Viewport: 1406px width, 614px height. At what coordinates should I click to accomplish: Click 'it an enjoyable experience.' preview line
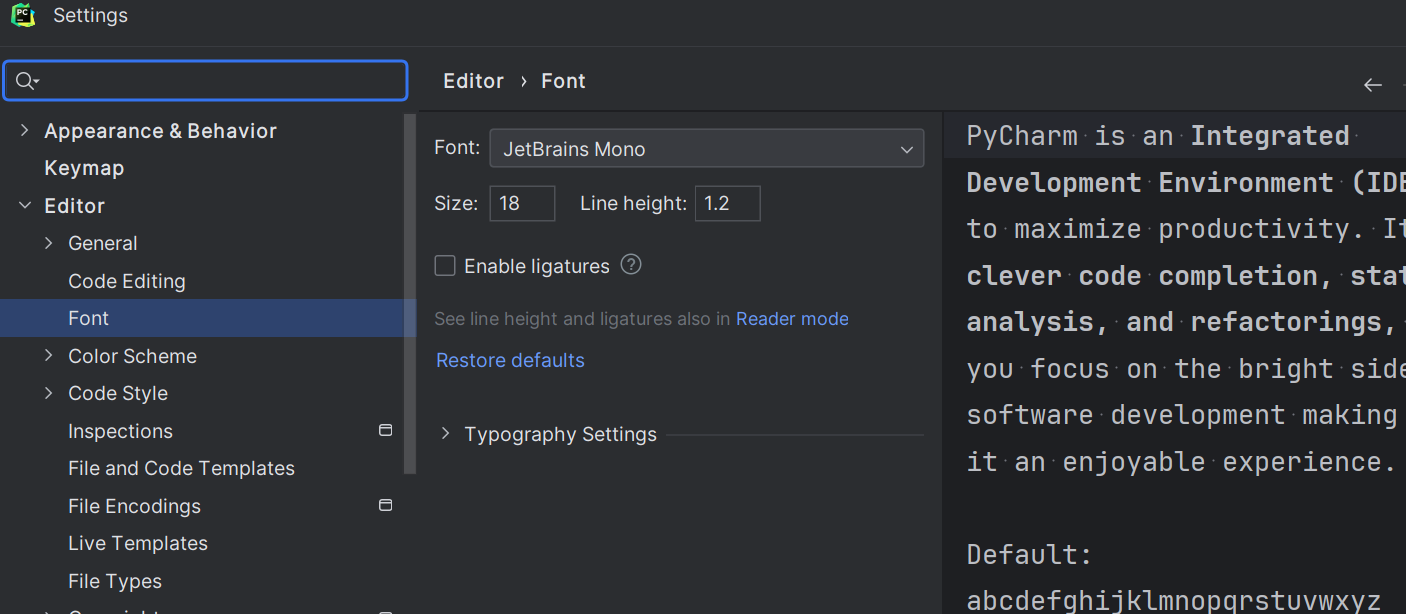(x=1181, y=462)
